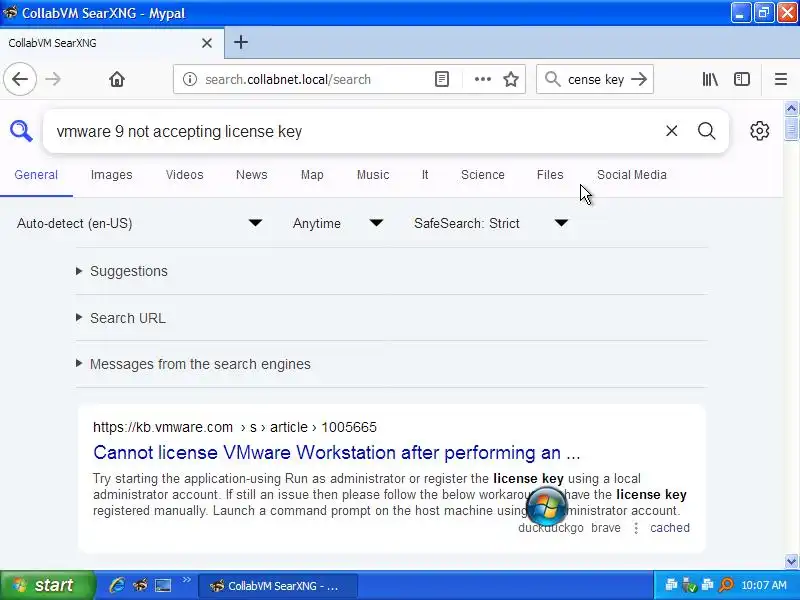This screenshot has height=600, width=800.
Task: Close the CollabVM SearXNG tab
Action: (x=207, y=43)
